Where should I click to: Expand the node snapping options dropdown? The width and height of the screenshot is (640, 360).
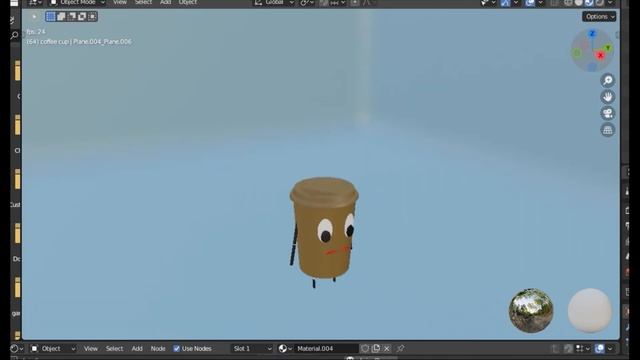pos(582,349)
